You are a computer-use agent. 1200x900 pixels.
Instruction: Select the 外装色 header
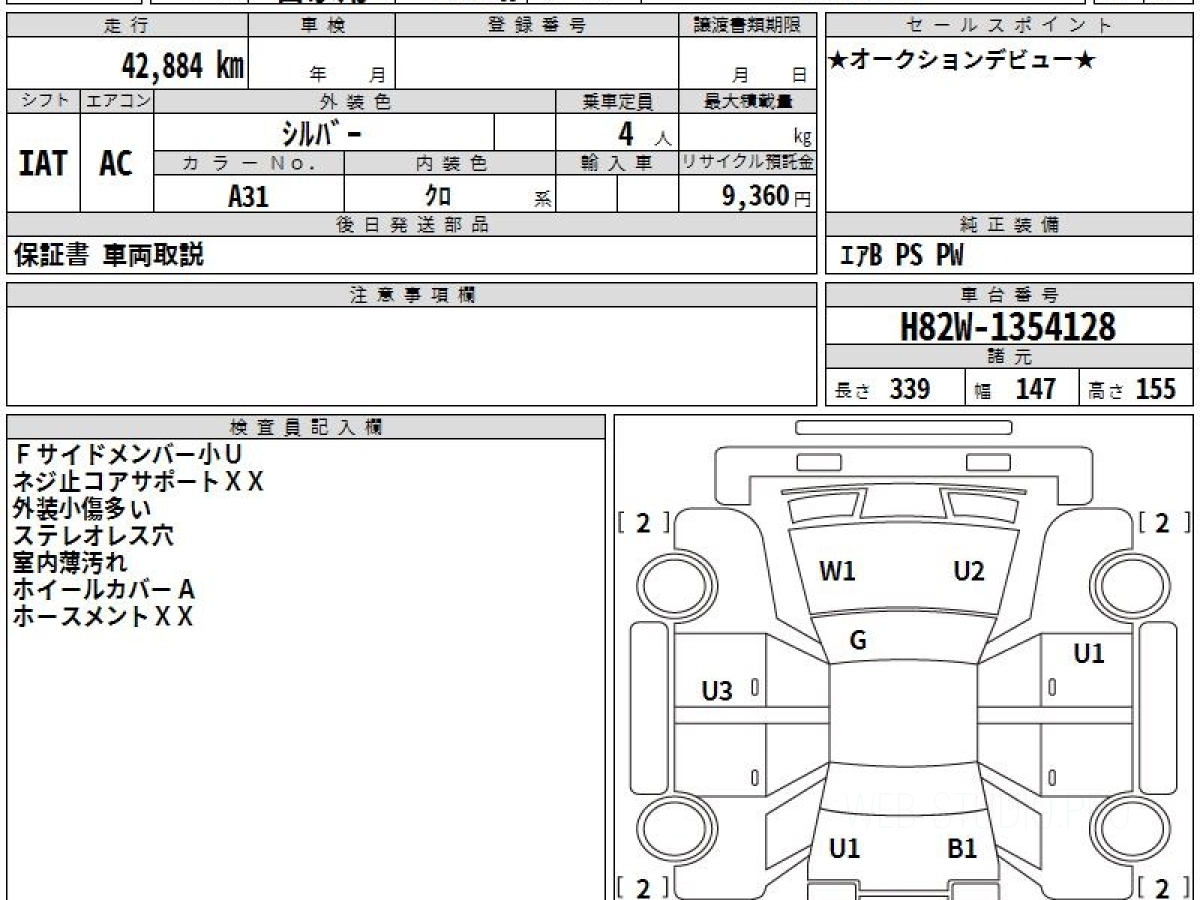(x=355, y=101)
